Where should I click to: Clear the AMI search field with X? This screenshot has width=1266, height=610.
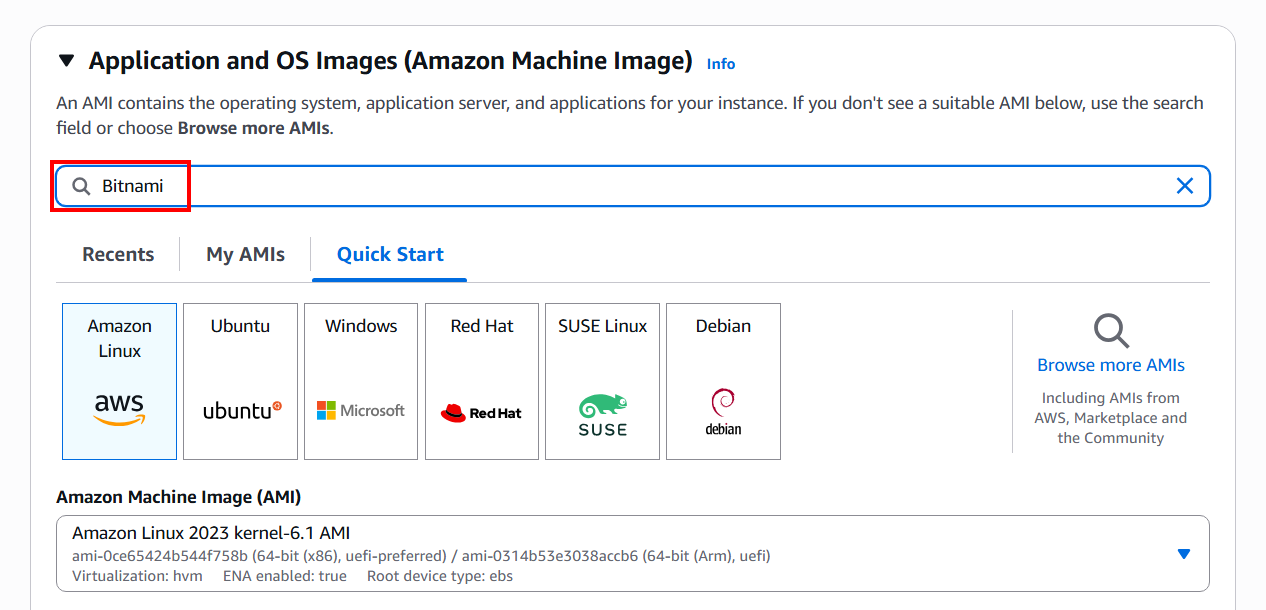[1184, 186]
